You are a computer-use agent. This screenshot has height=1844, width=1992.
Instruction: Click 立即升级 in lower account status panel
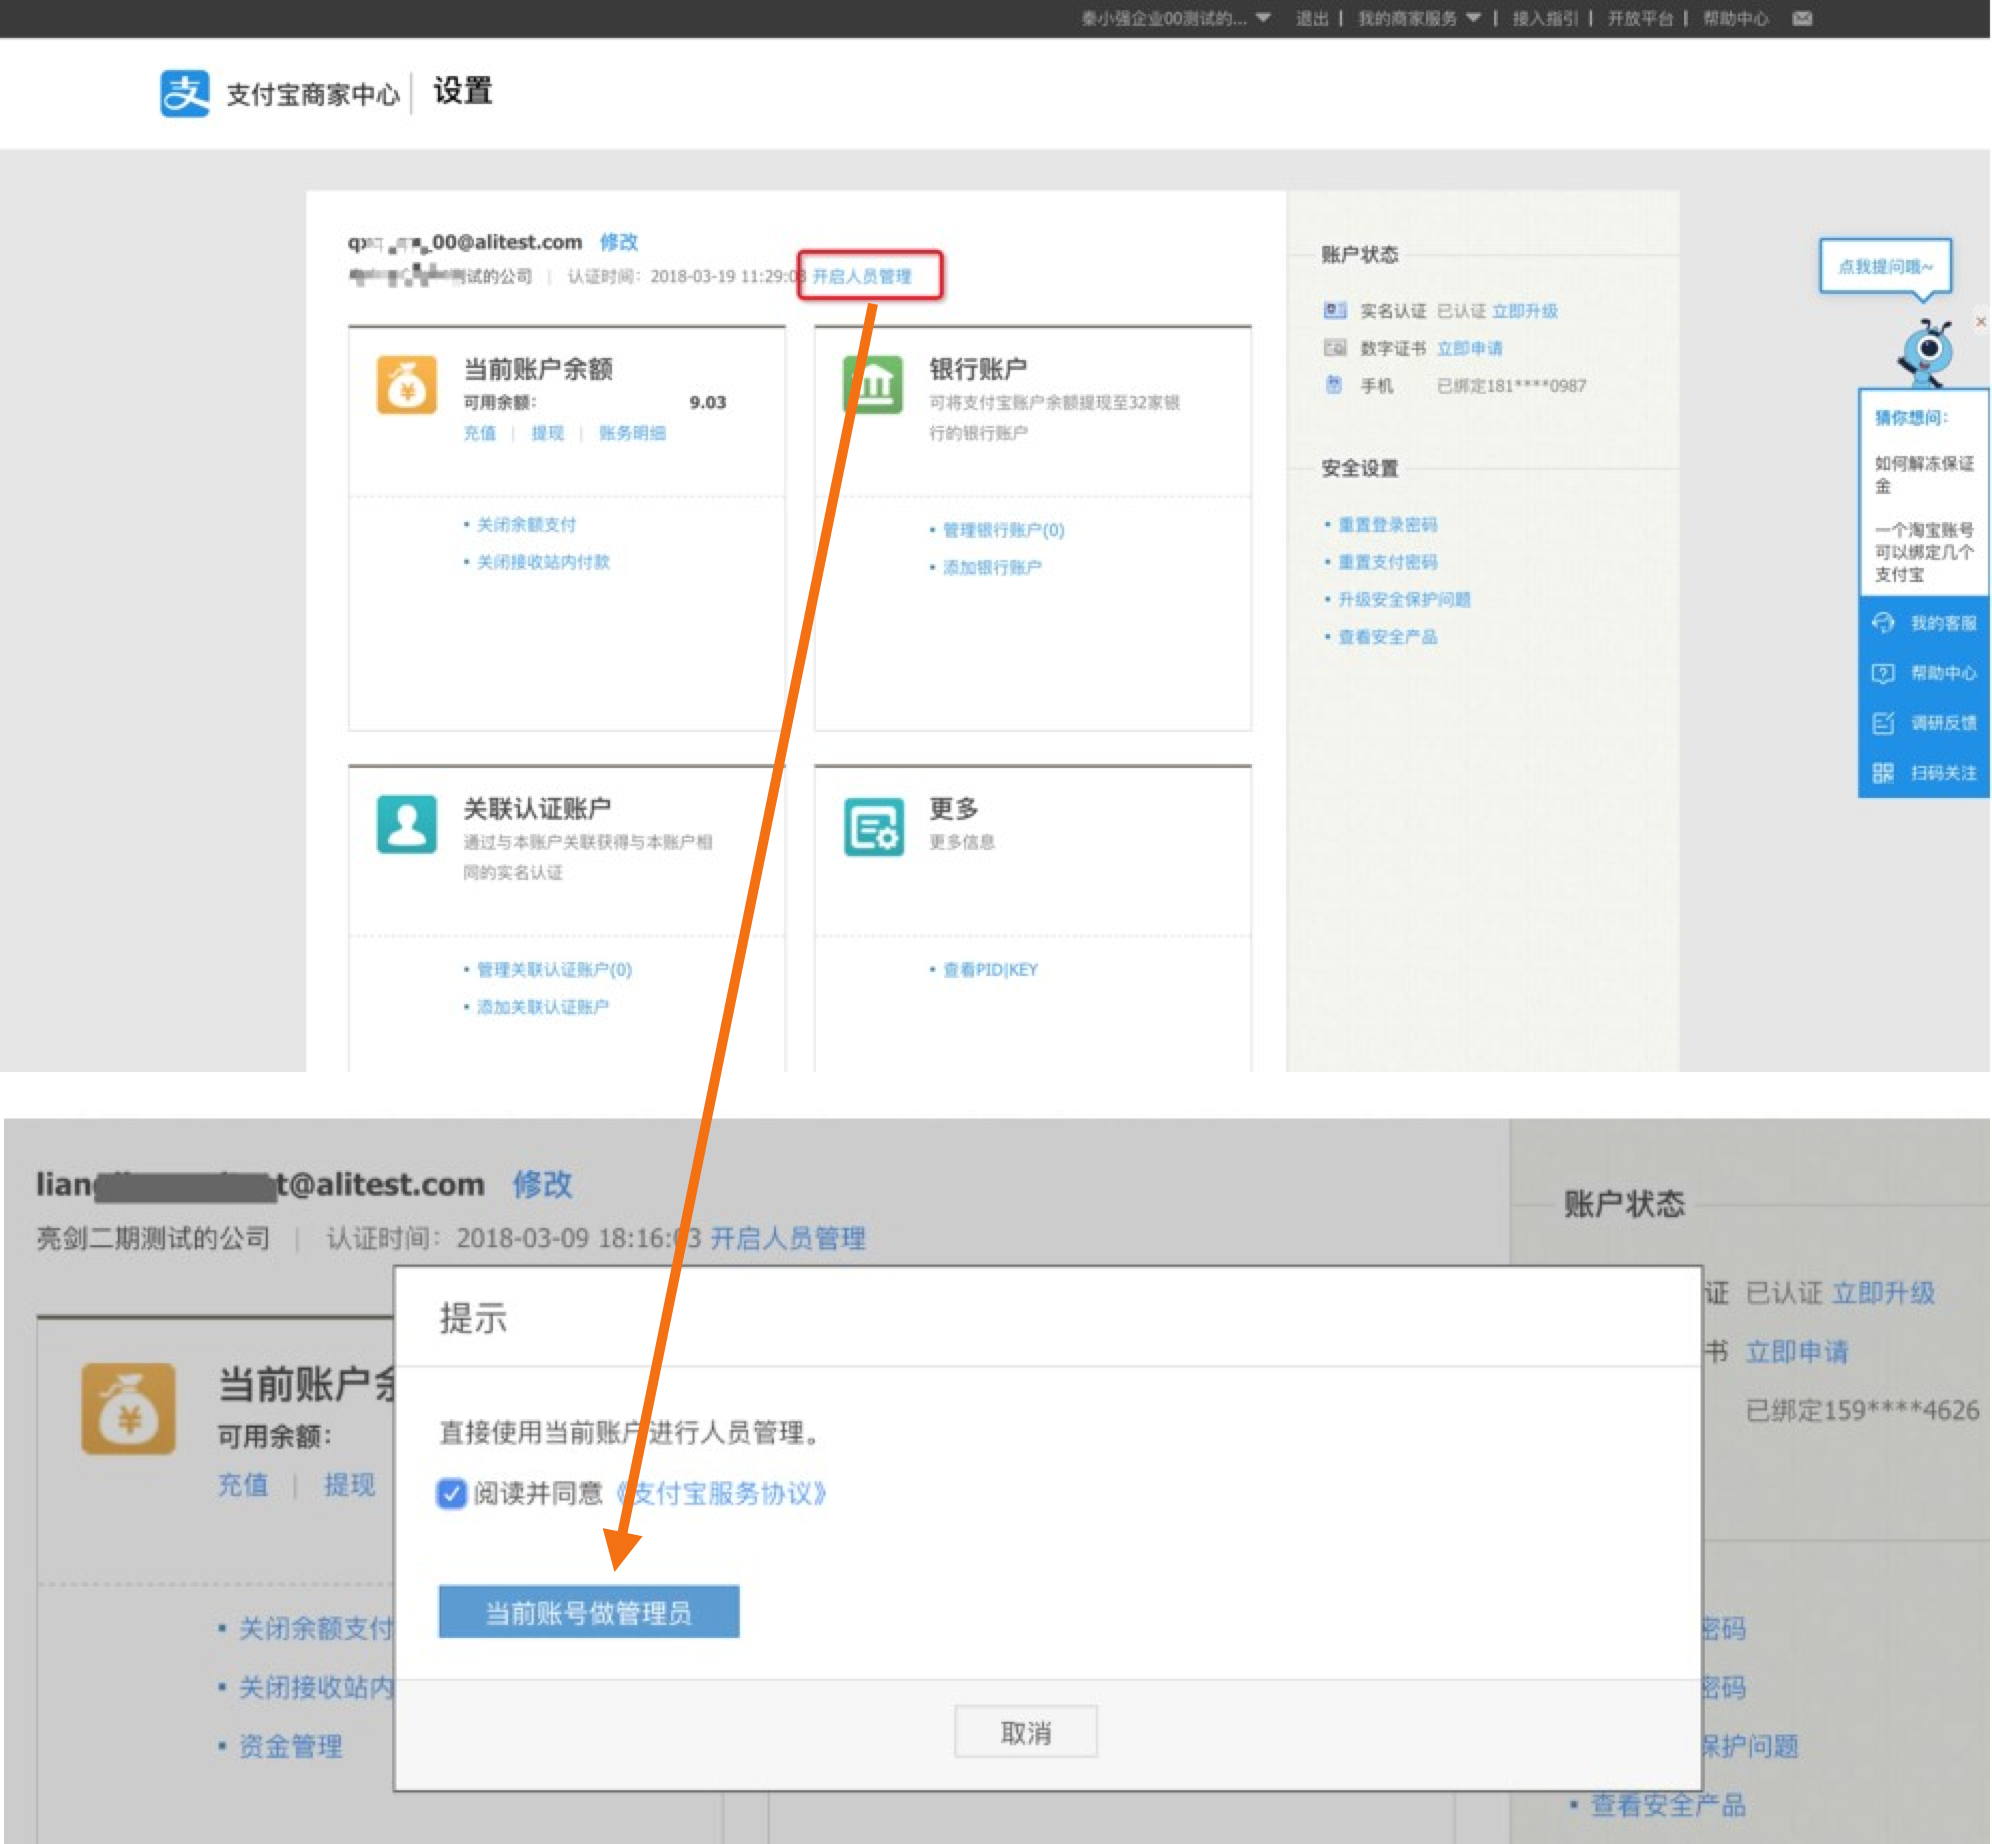[1884, 1293]
